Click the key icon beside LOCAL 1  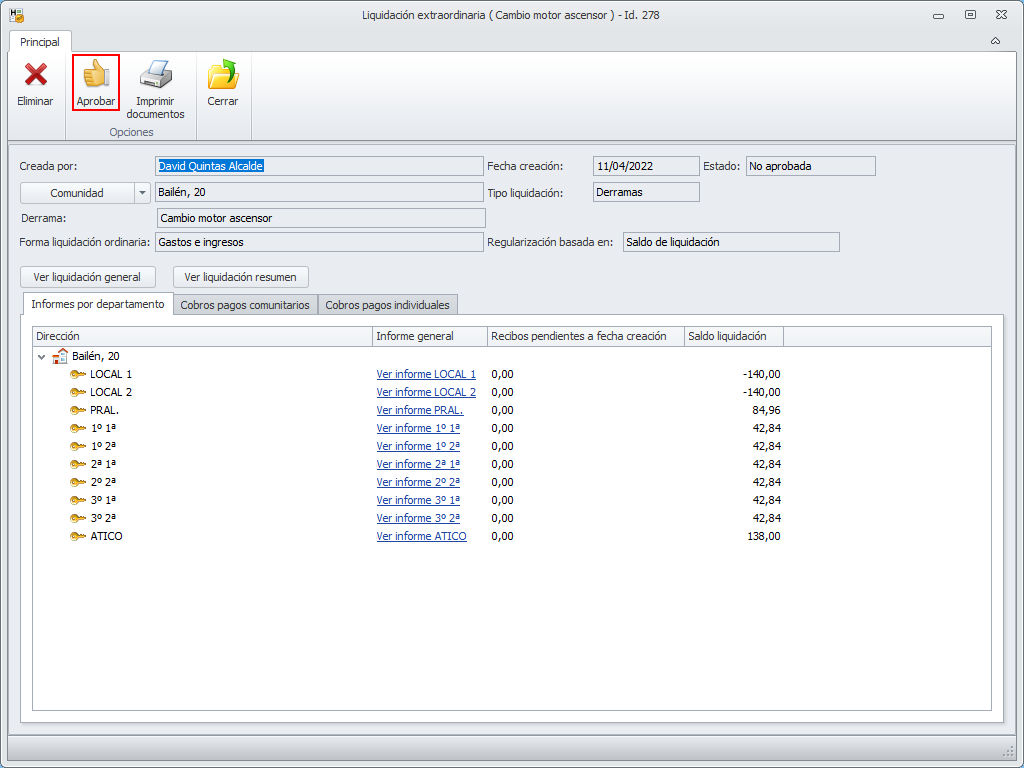(x=78, y=374)
